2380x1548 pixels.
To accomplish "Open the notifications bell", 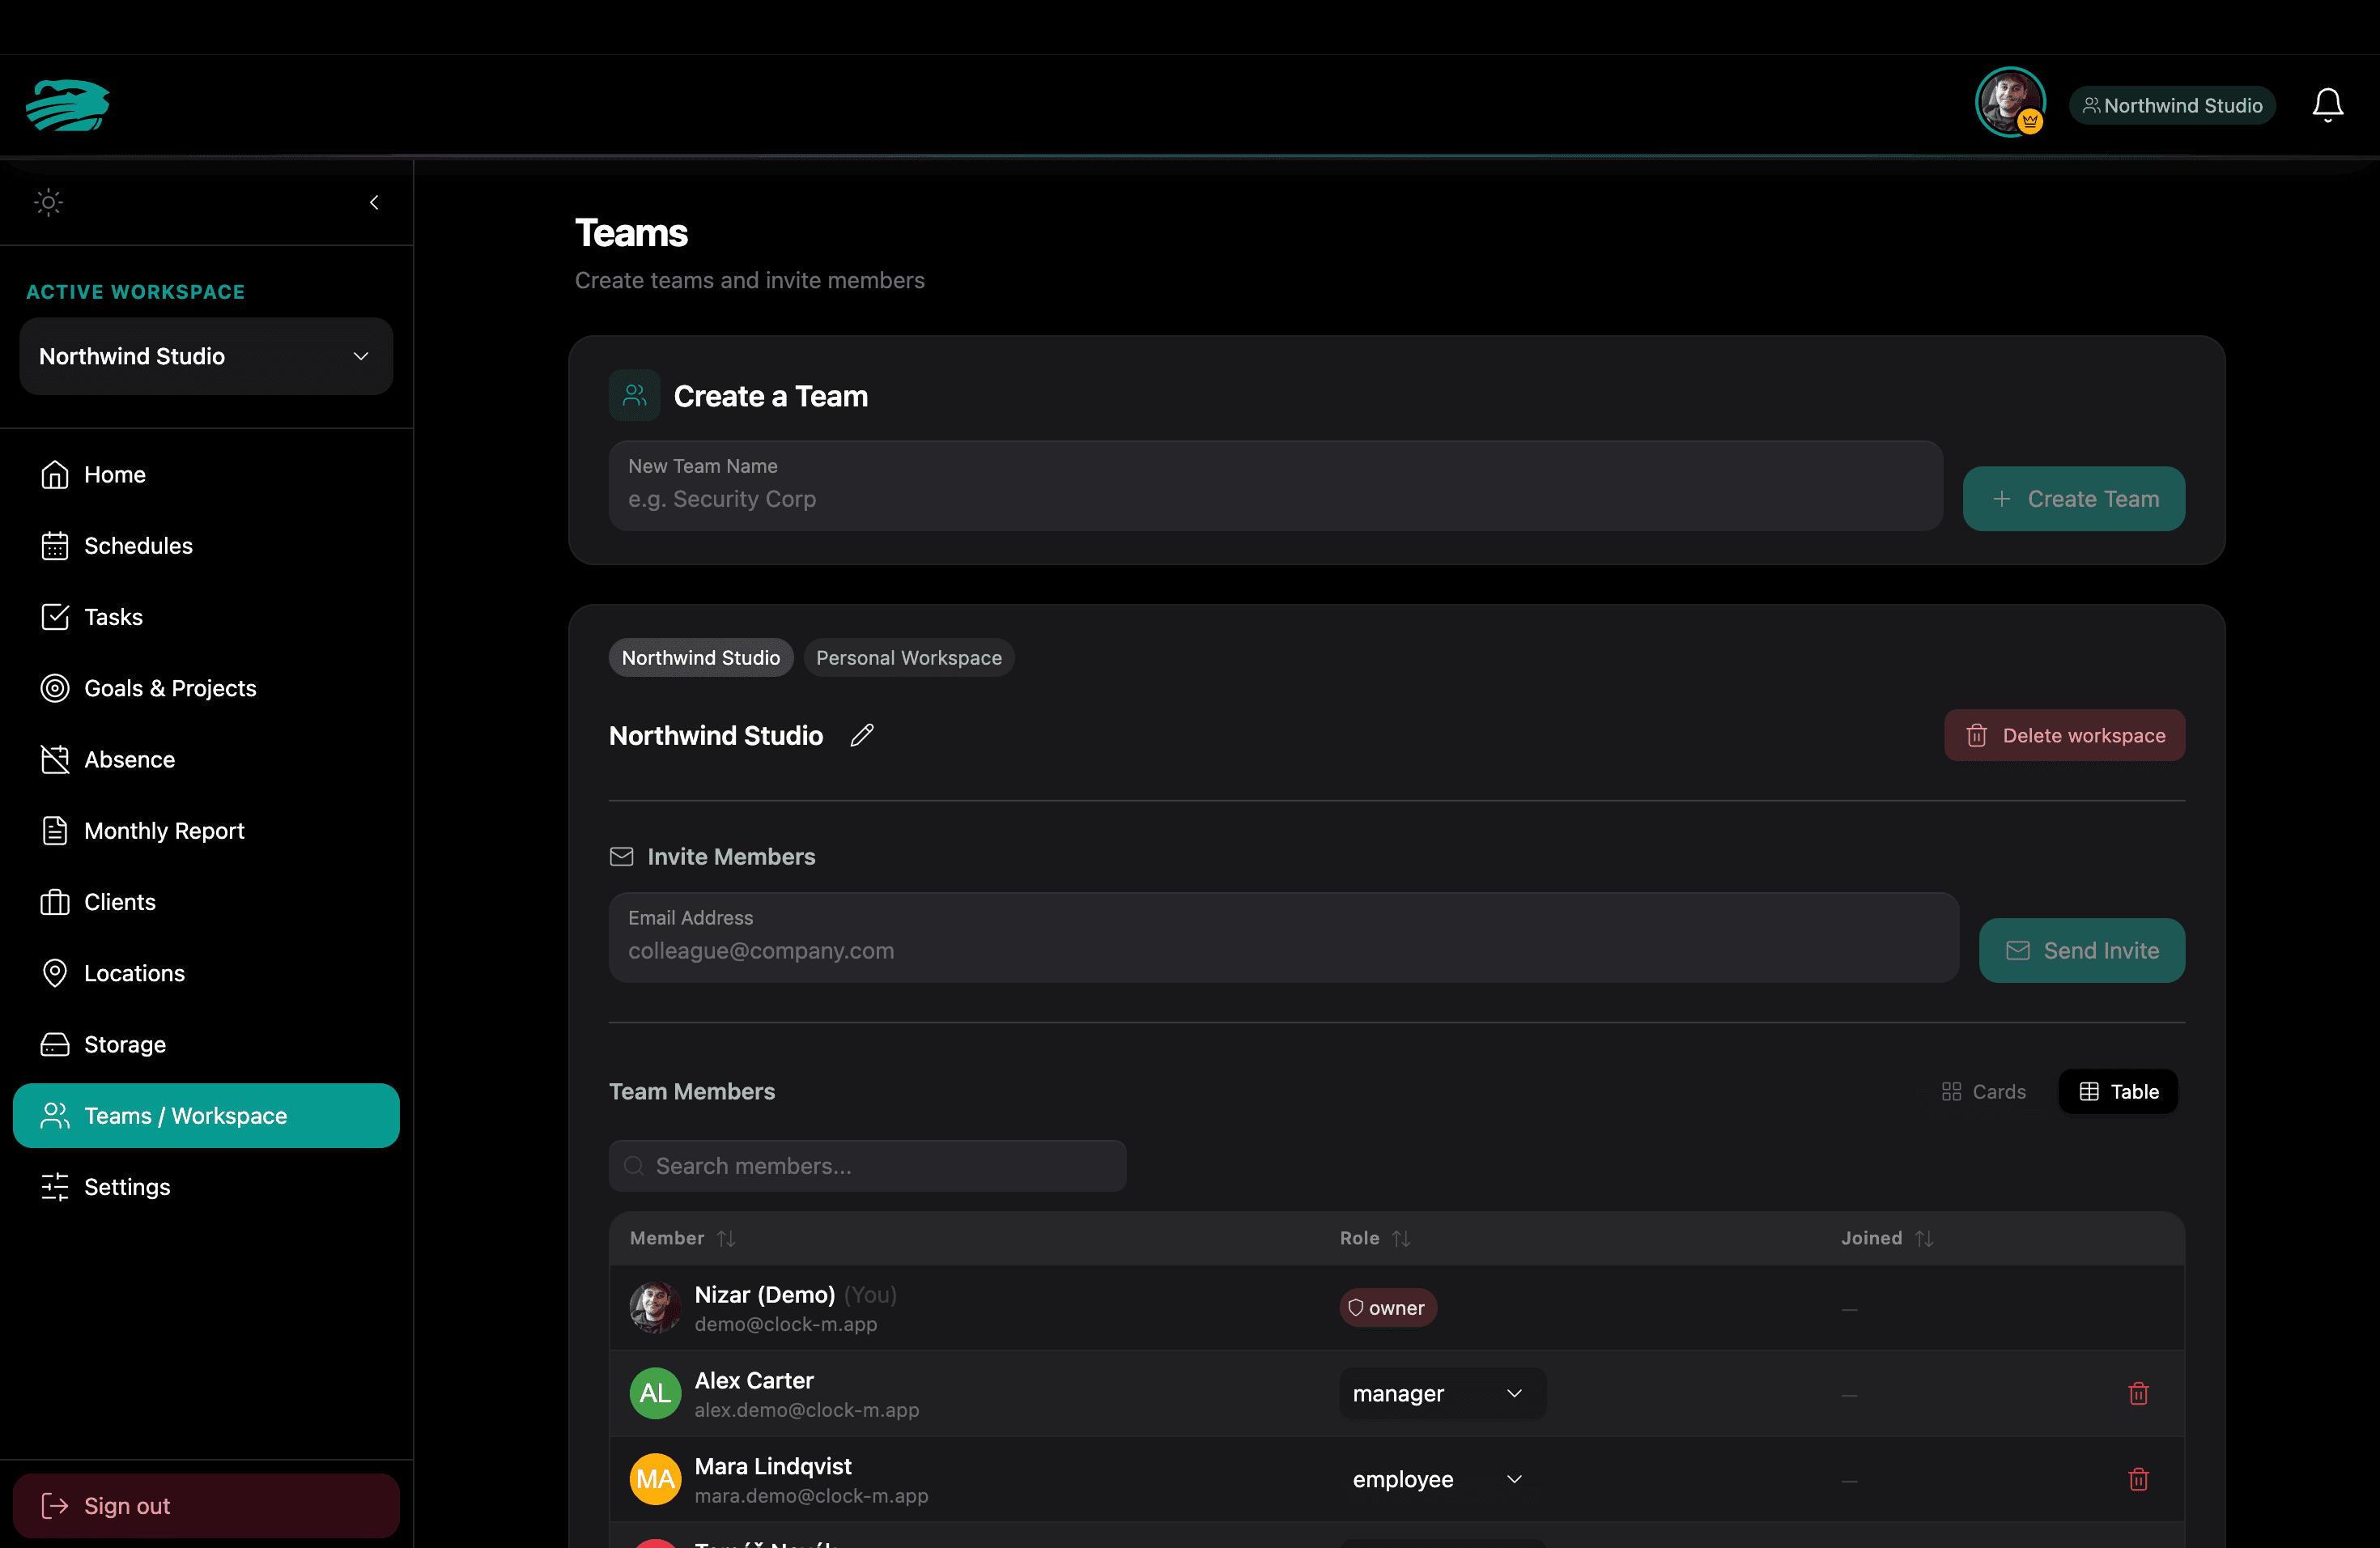I will pos(2327,105).
